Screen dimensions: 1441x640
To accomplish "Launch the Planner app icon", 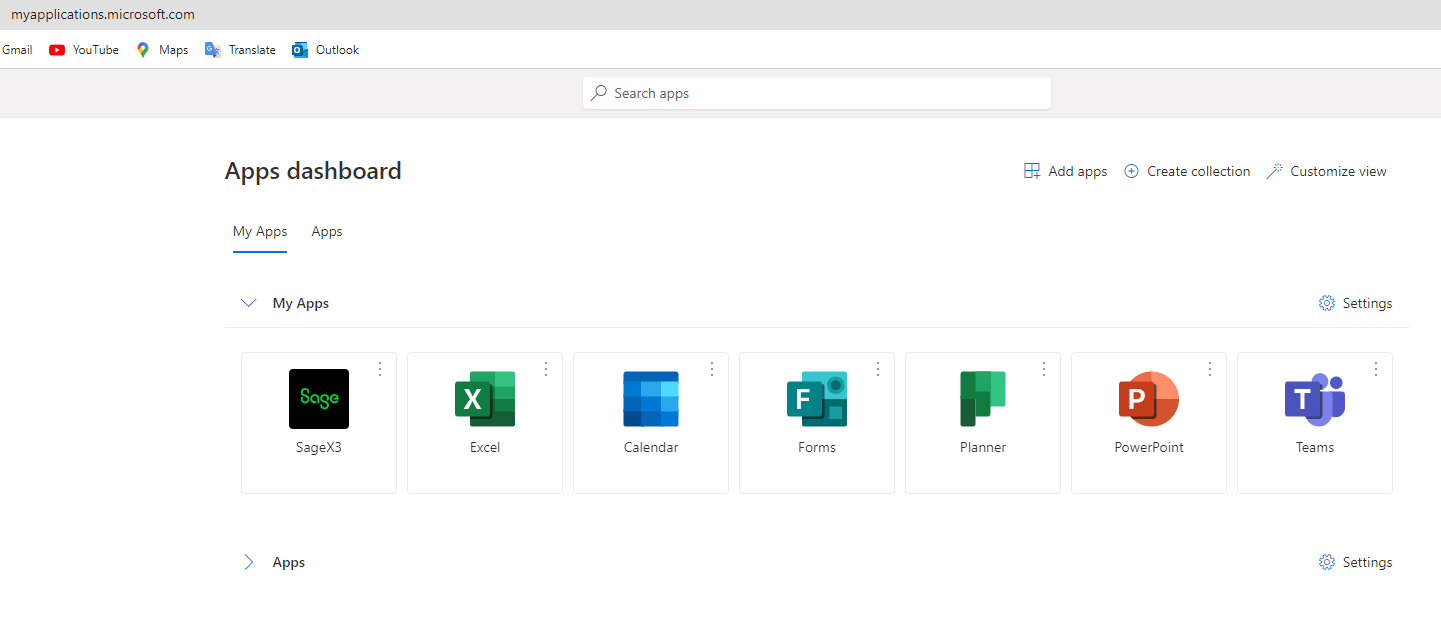I will tap(983, 399).
